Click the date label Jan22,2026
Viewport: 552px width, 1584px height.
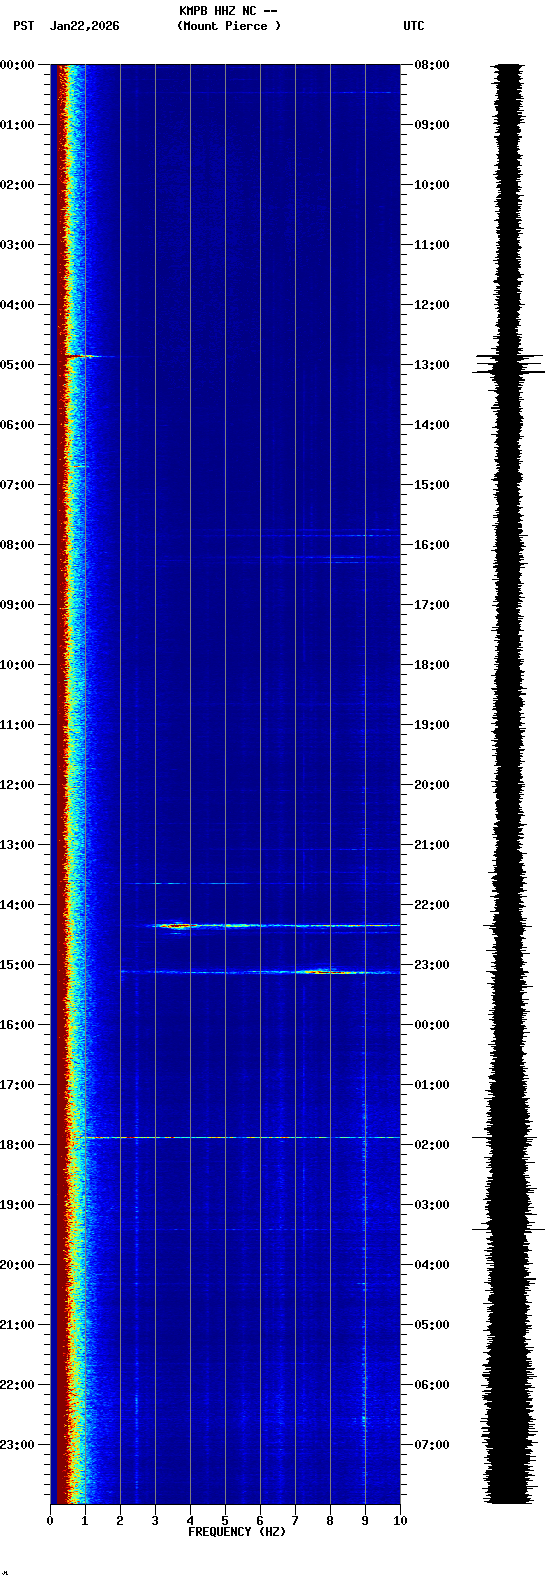[x=84, y=26]
